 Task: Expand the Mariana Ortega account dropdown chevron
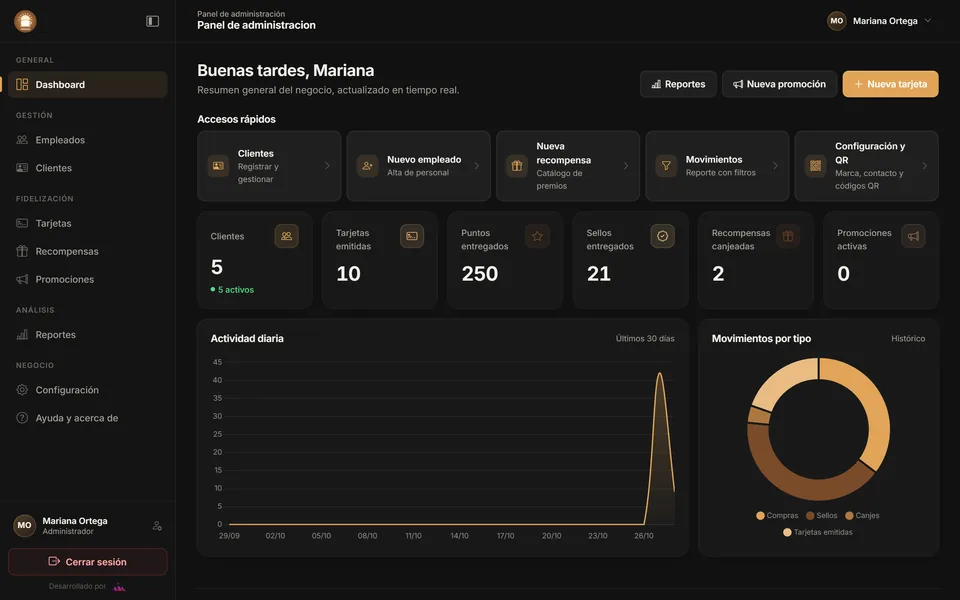[x=928, y=21]
